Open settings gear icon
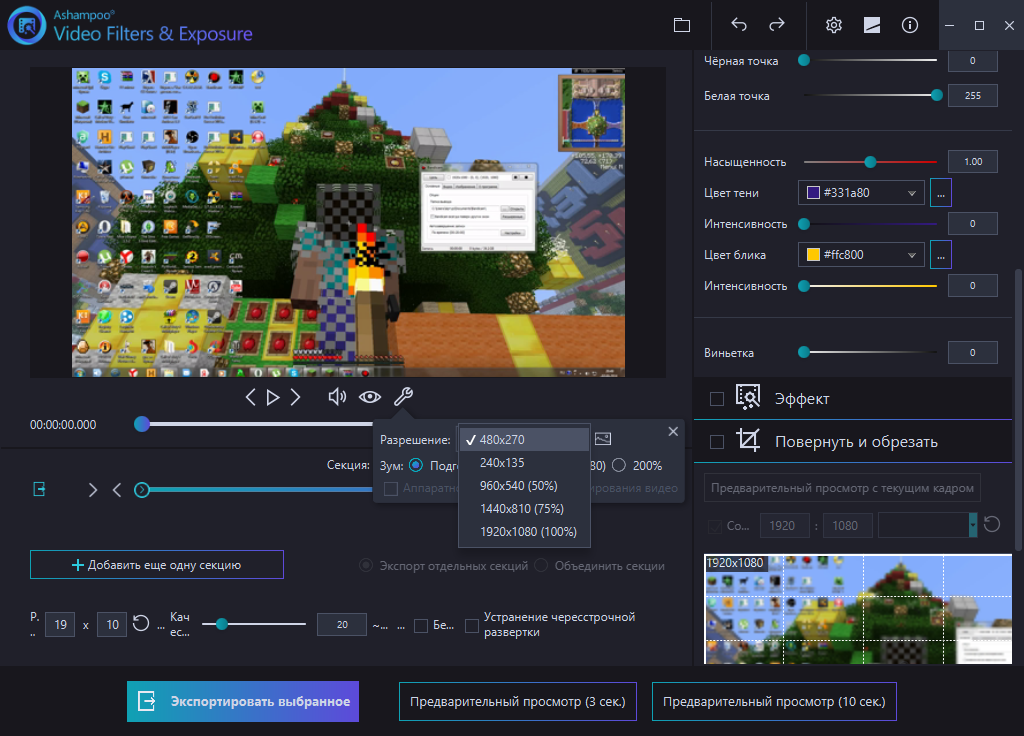This screenshot has height=736, width=1024. coord(833,25)
